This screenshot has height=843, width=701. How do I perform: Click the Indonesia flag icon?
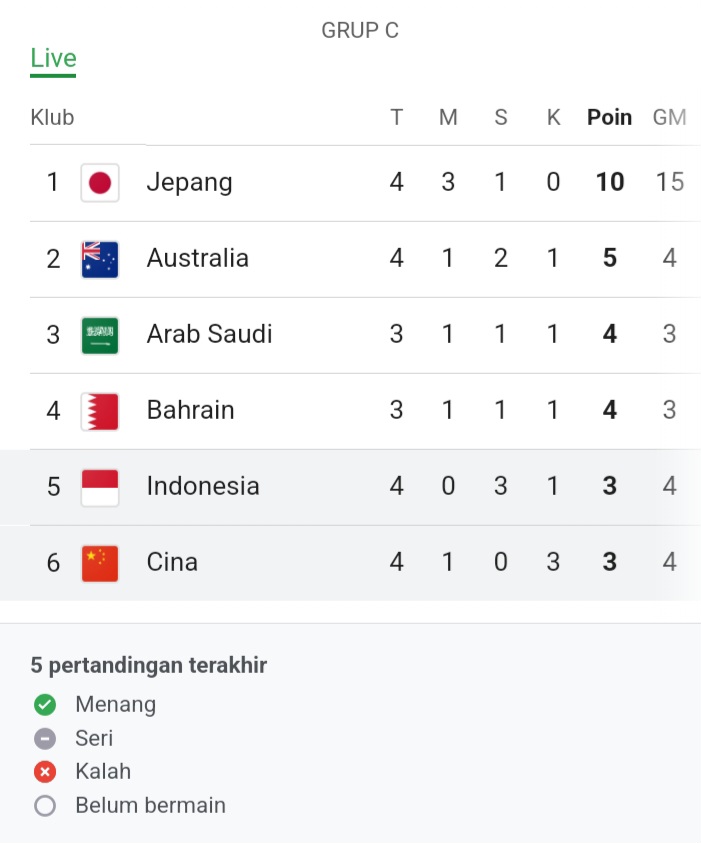click(100, 486)
